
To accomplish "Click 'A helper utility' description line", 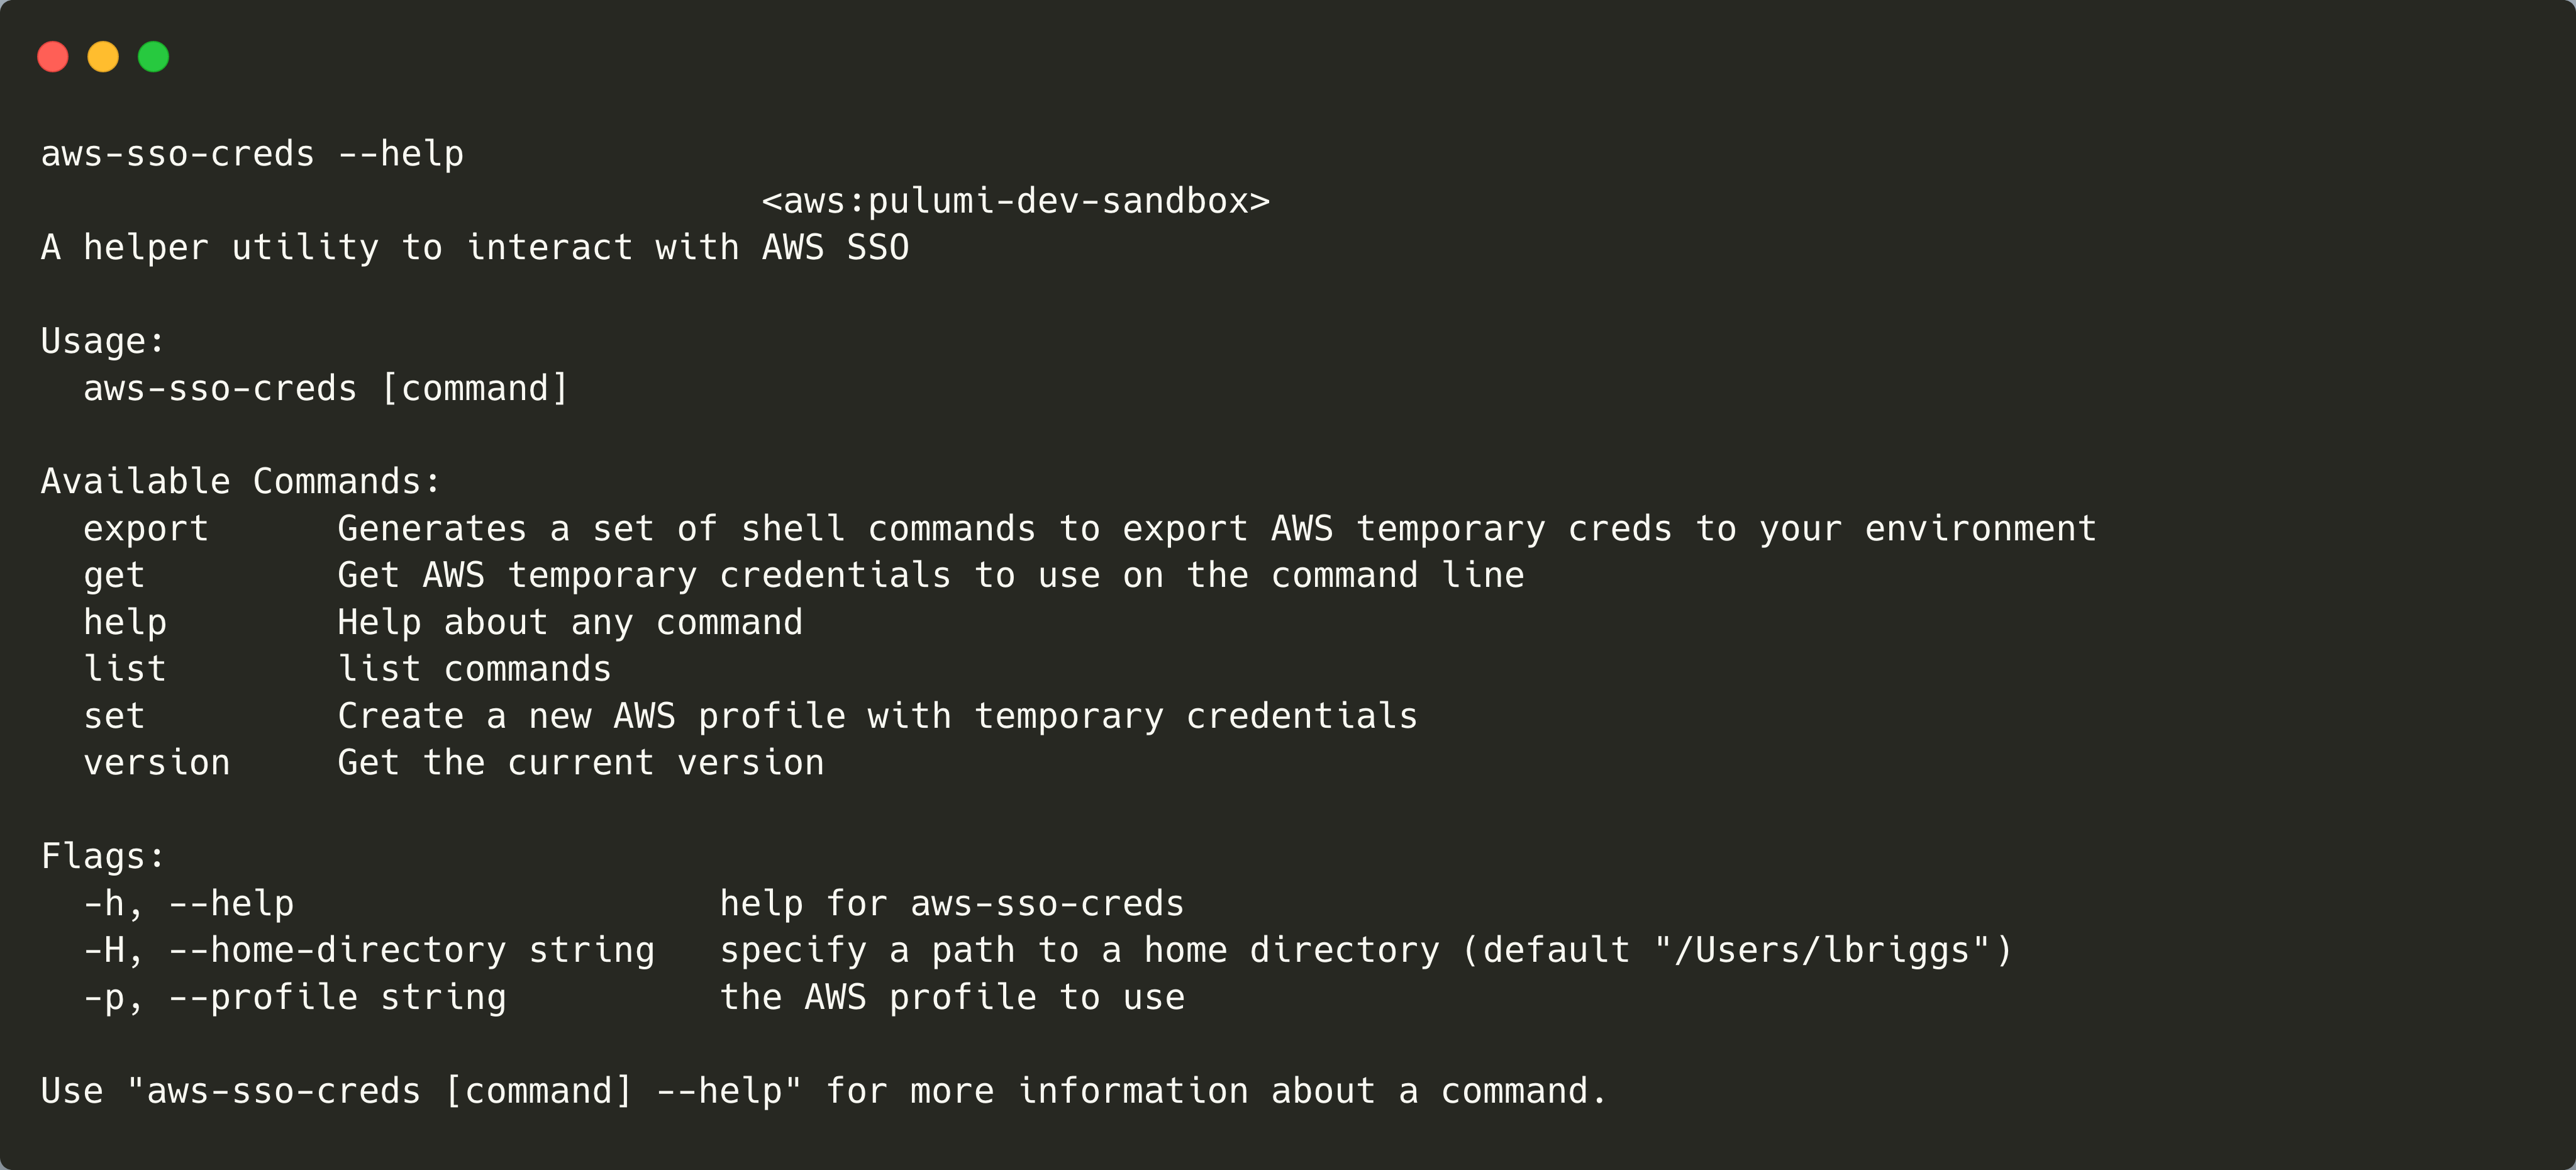I will pos(475,248).
